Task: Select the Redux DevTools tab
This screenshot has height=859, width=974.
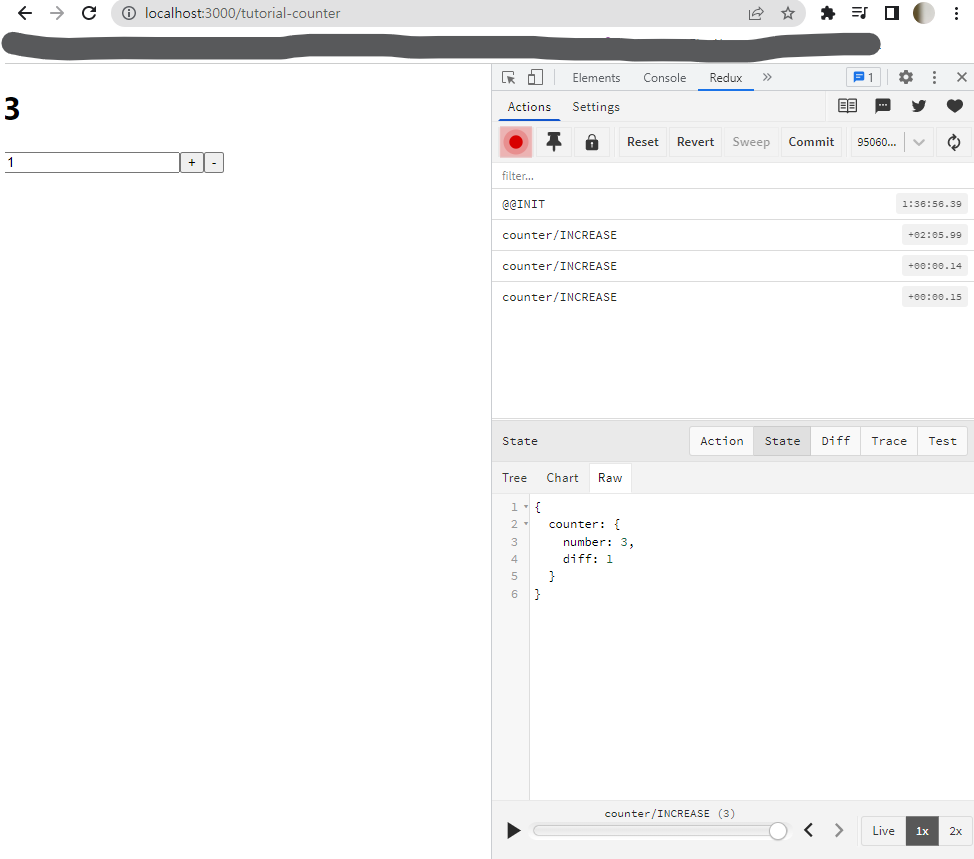Action: point(726,78)
